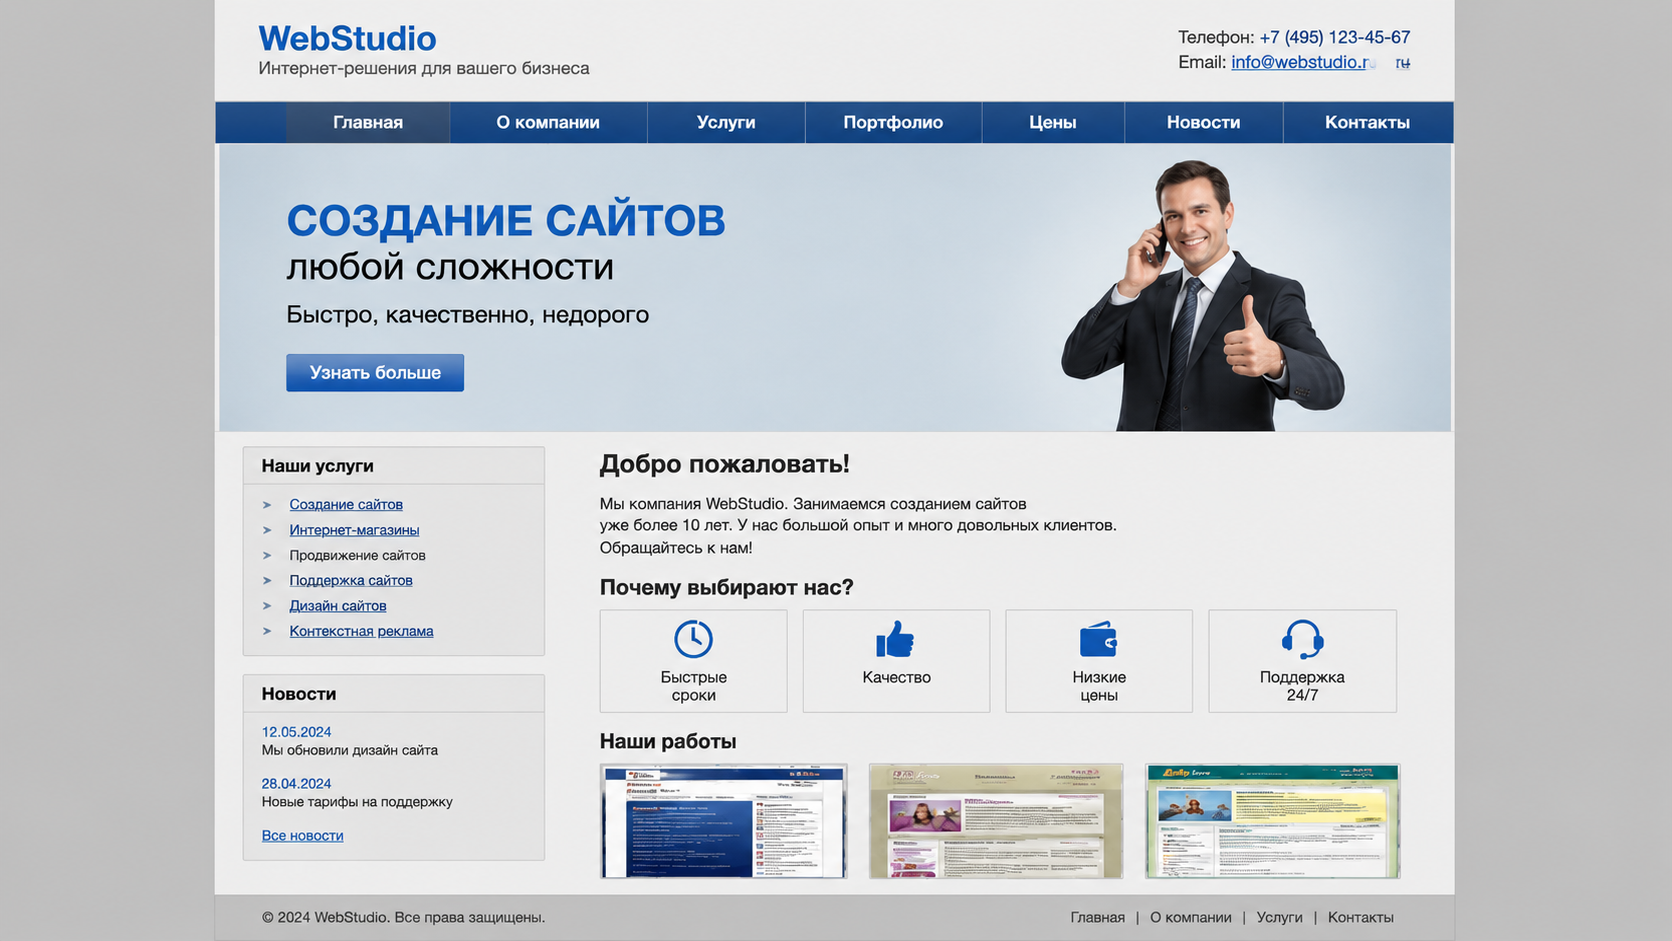Open Контакты in the top navigation bar
Image resolution: width=1672 pixels, height=941 pixels.
(1367, 122)
